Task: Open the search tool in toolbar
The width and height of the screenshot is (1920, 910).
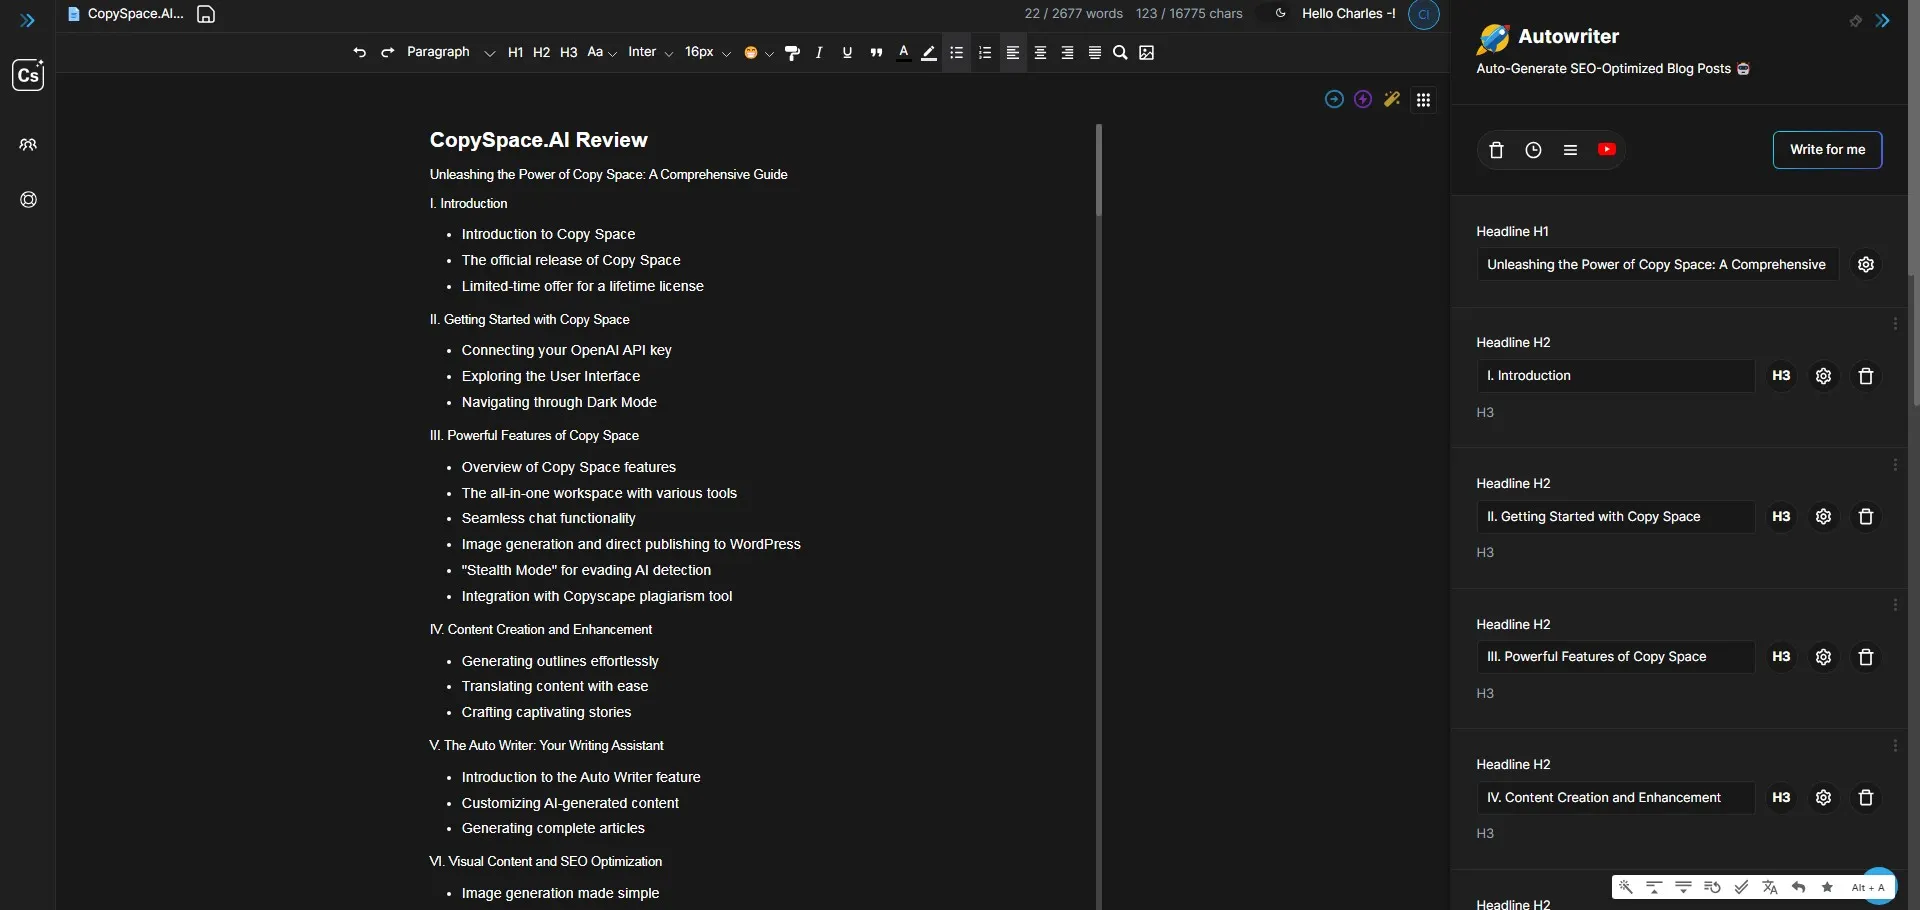Action: coord(1120,53)
